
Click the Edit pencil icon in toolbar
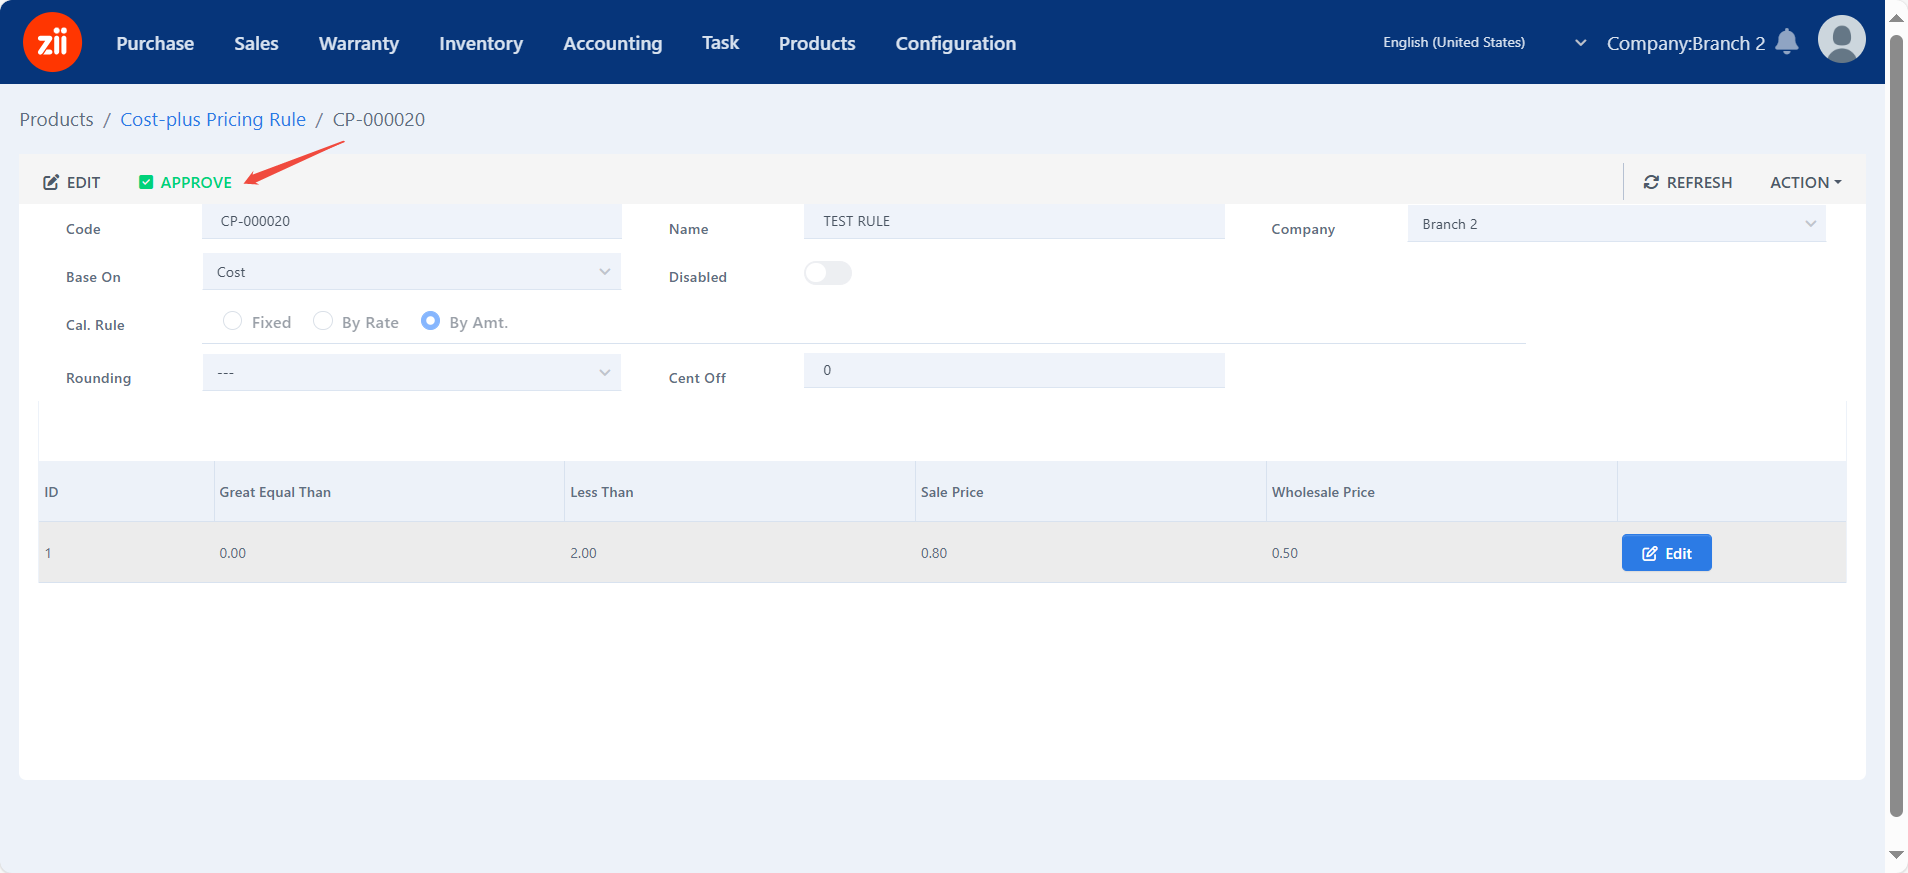coord(51,182)
